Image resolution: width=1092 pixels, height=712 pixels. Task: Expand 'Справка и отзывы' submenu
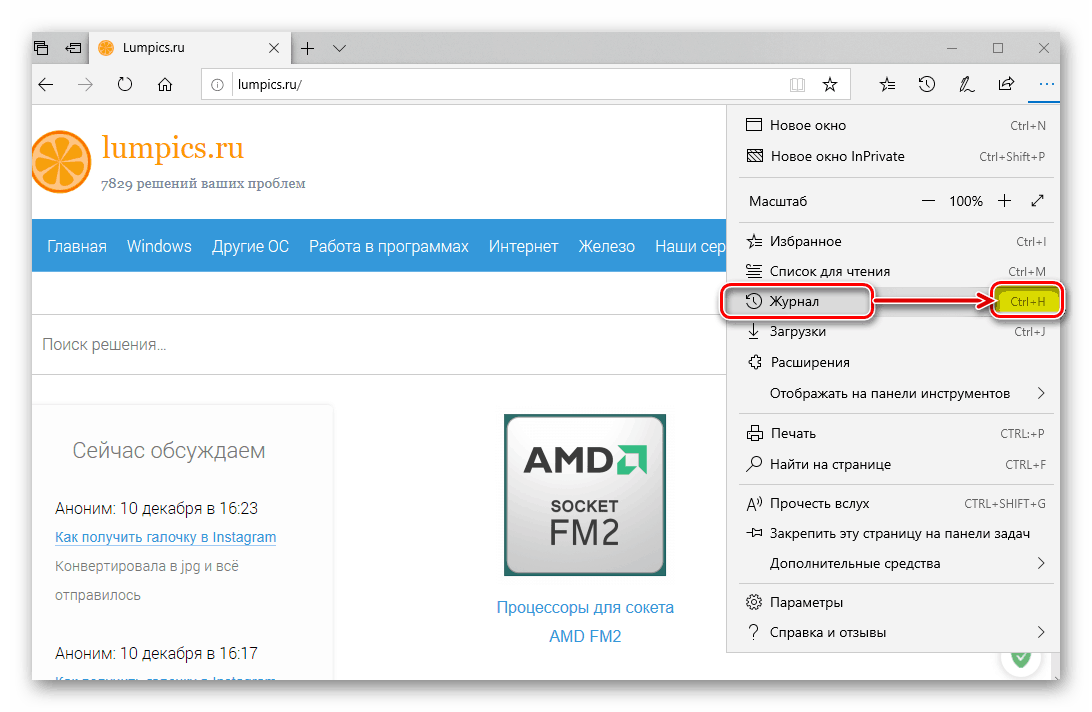pos(1041,632)
